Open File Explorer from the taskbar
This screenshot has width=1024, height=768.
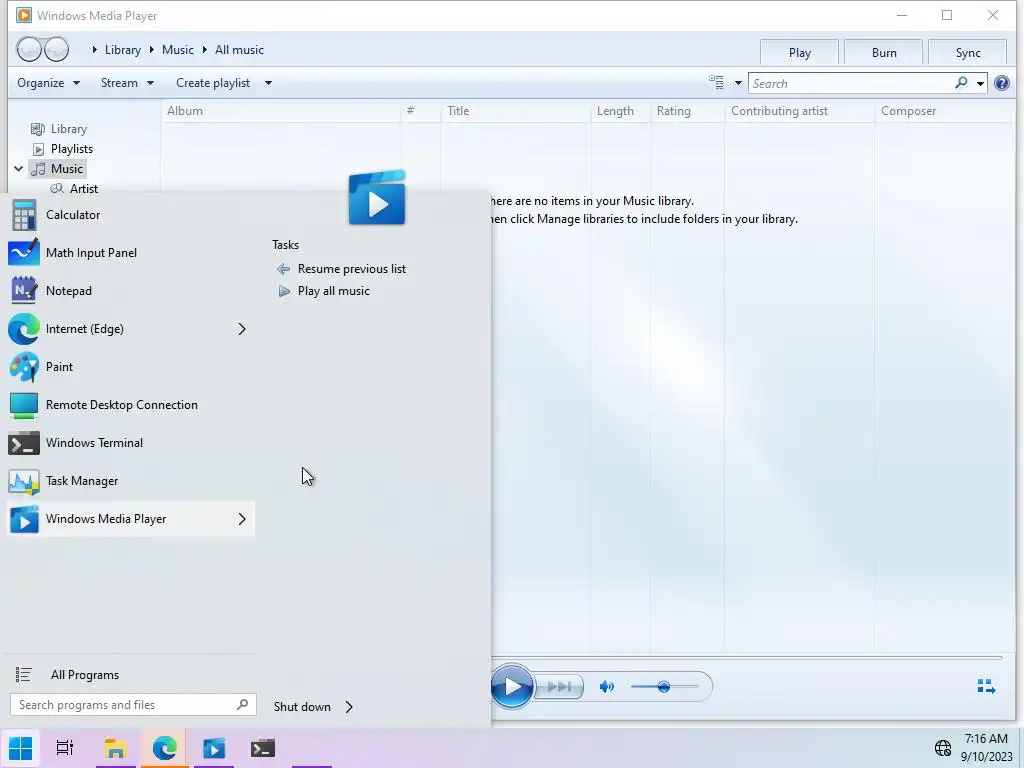tap(116, 748)
